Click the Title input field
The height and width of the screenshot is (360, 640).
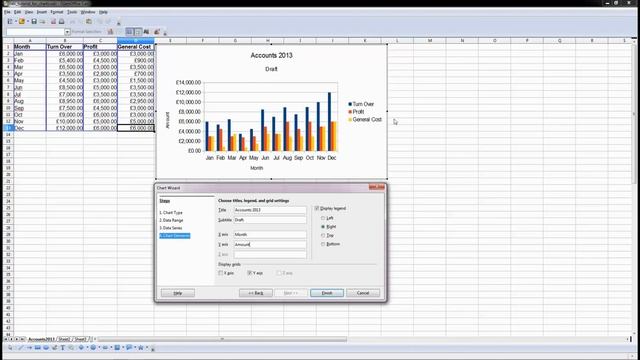point(270,210)
